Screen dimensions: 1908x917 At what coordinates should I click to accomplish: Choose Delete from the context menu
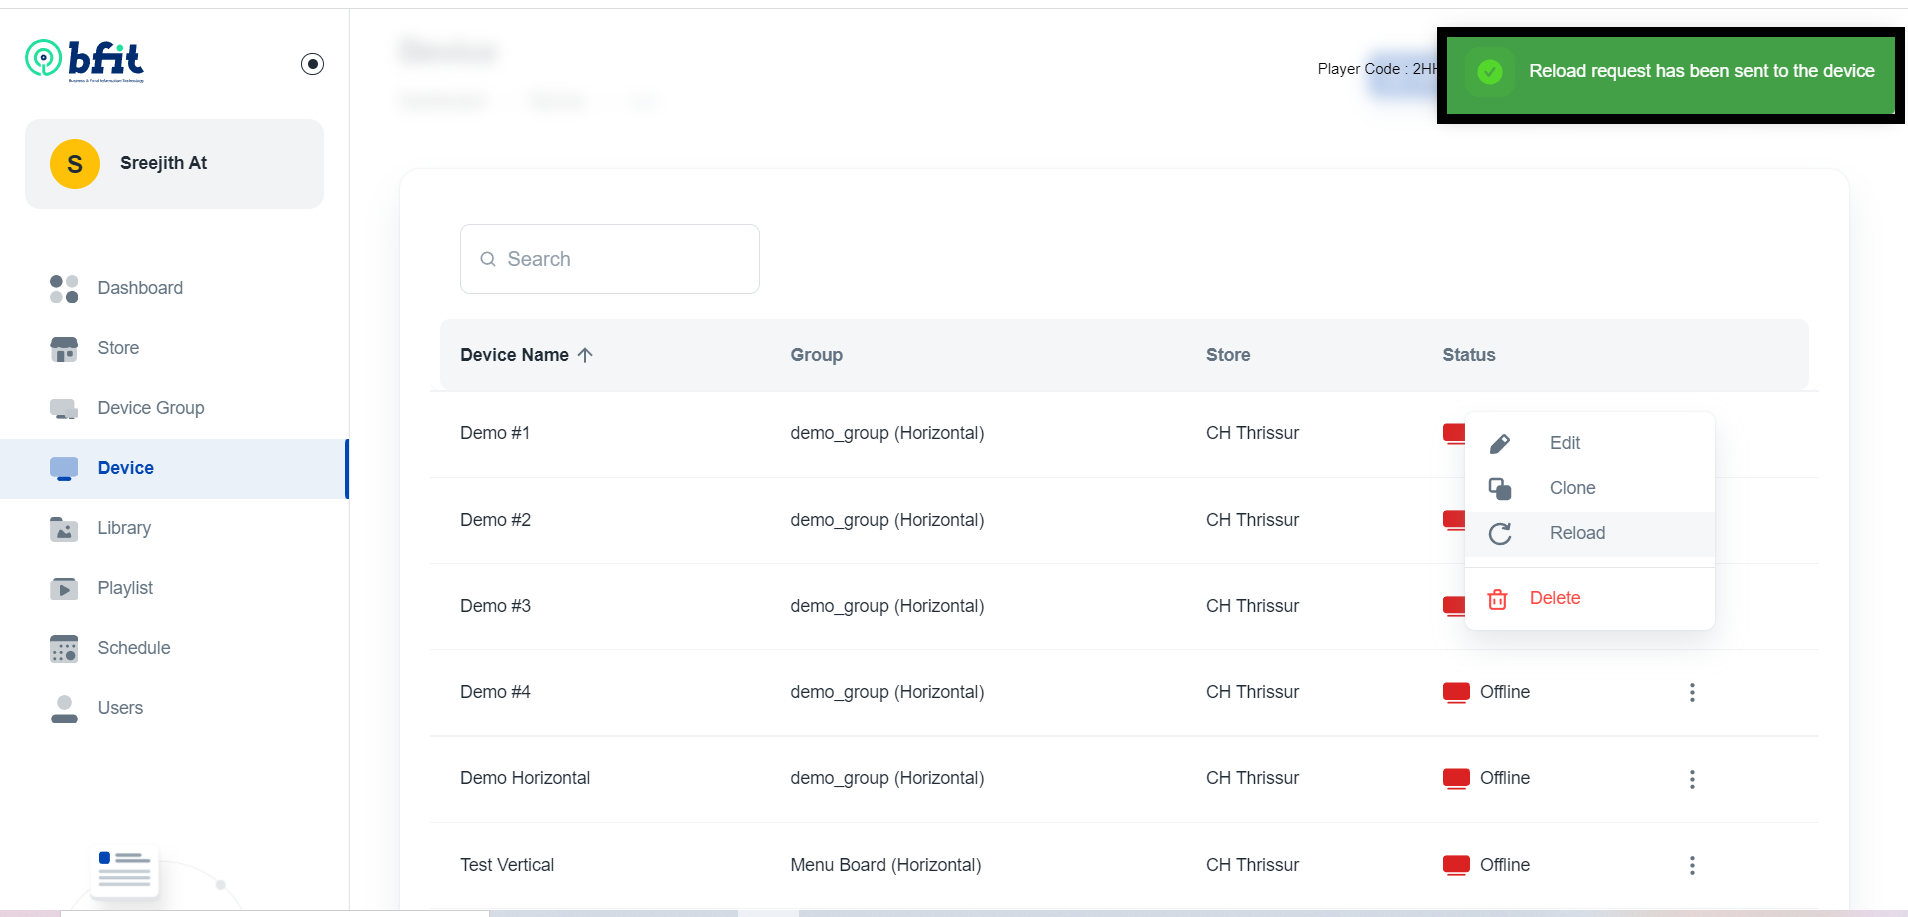(x=1590, y=598)
